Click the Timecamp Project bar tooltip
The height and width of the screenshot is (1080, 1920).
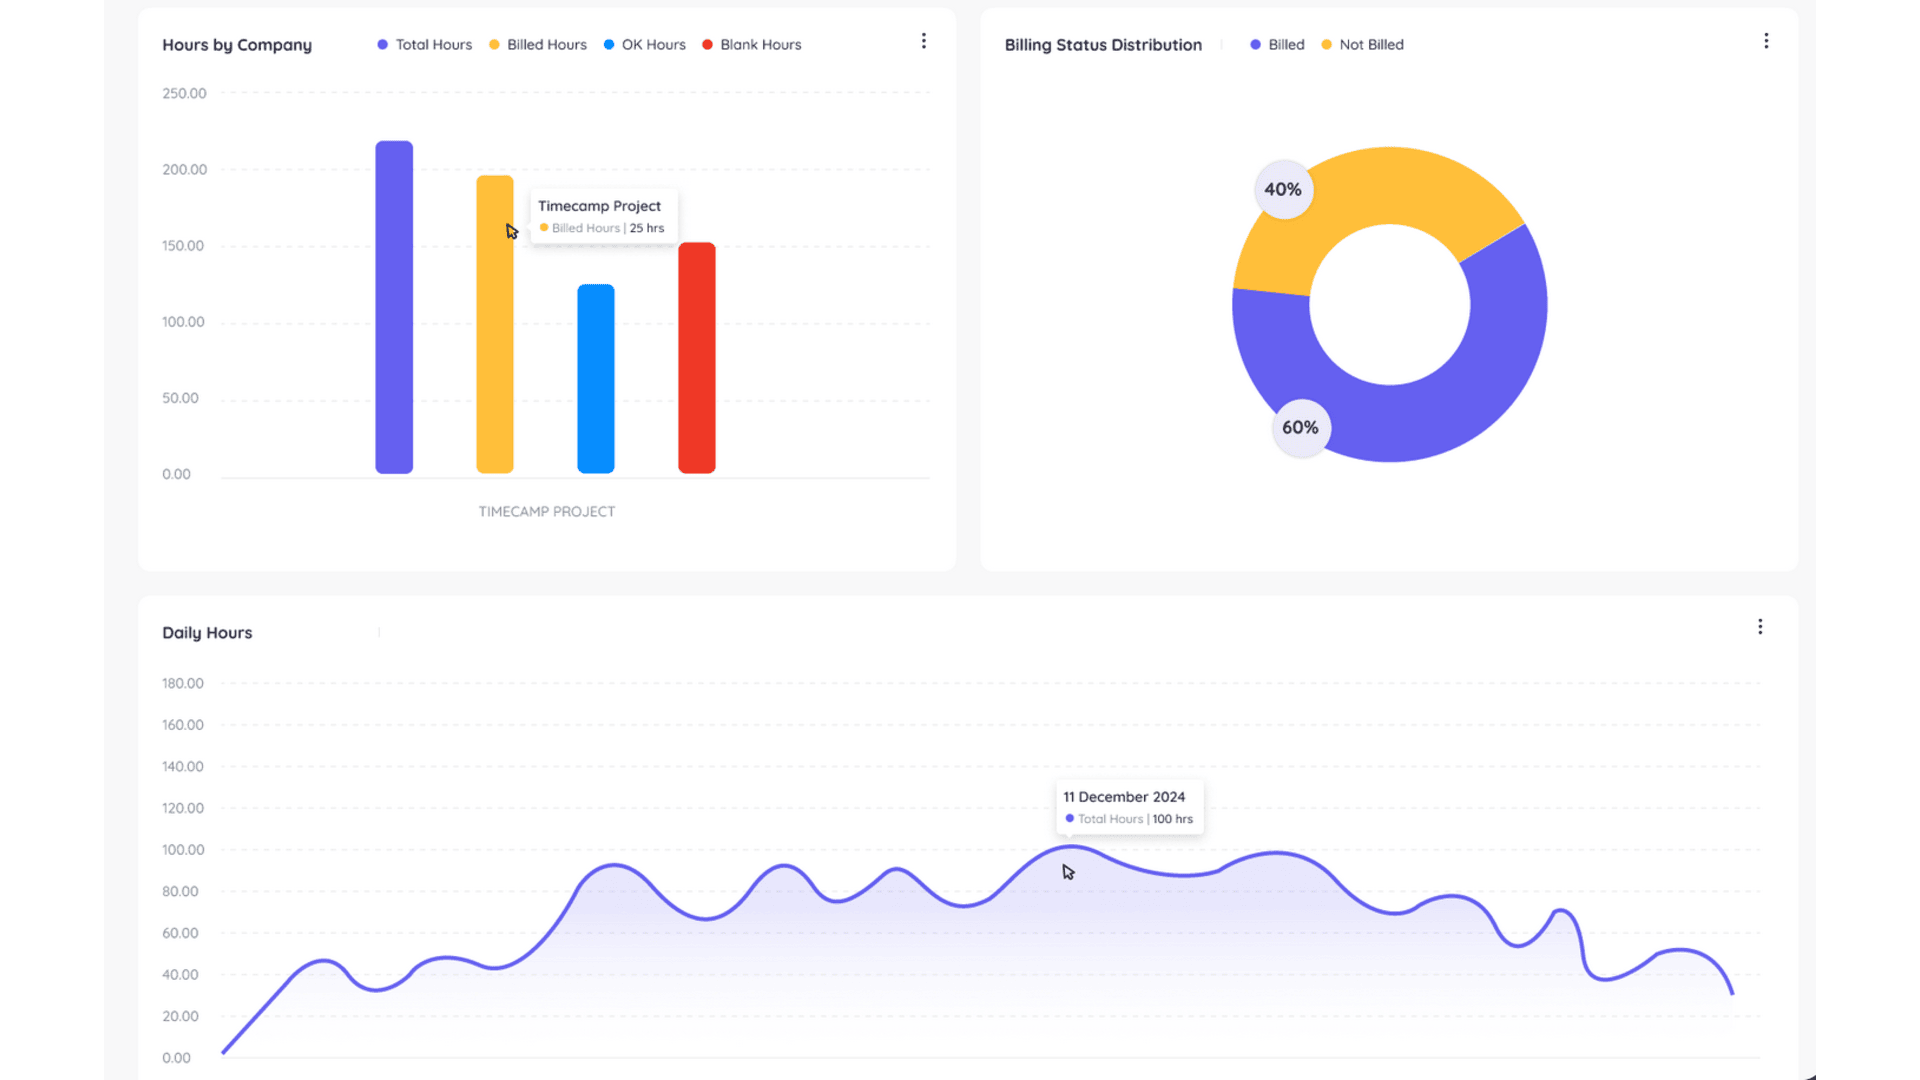tap(603, 216)
